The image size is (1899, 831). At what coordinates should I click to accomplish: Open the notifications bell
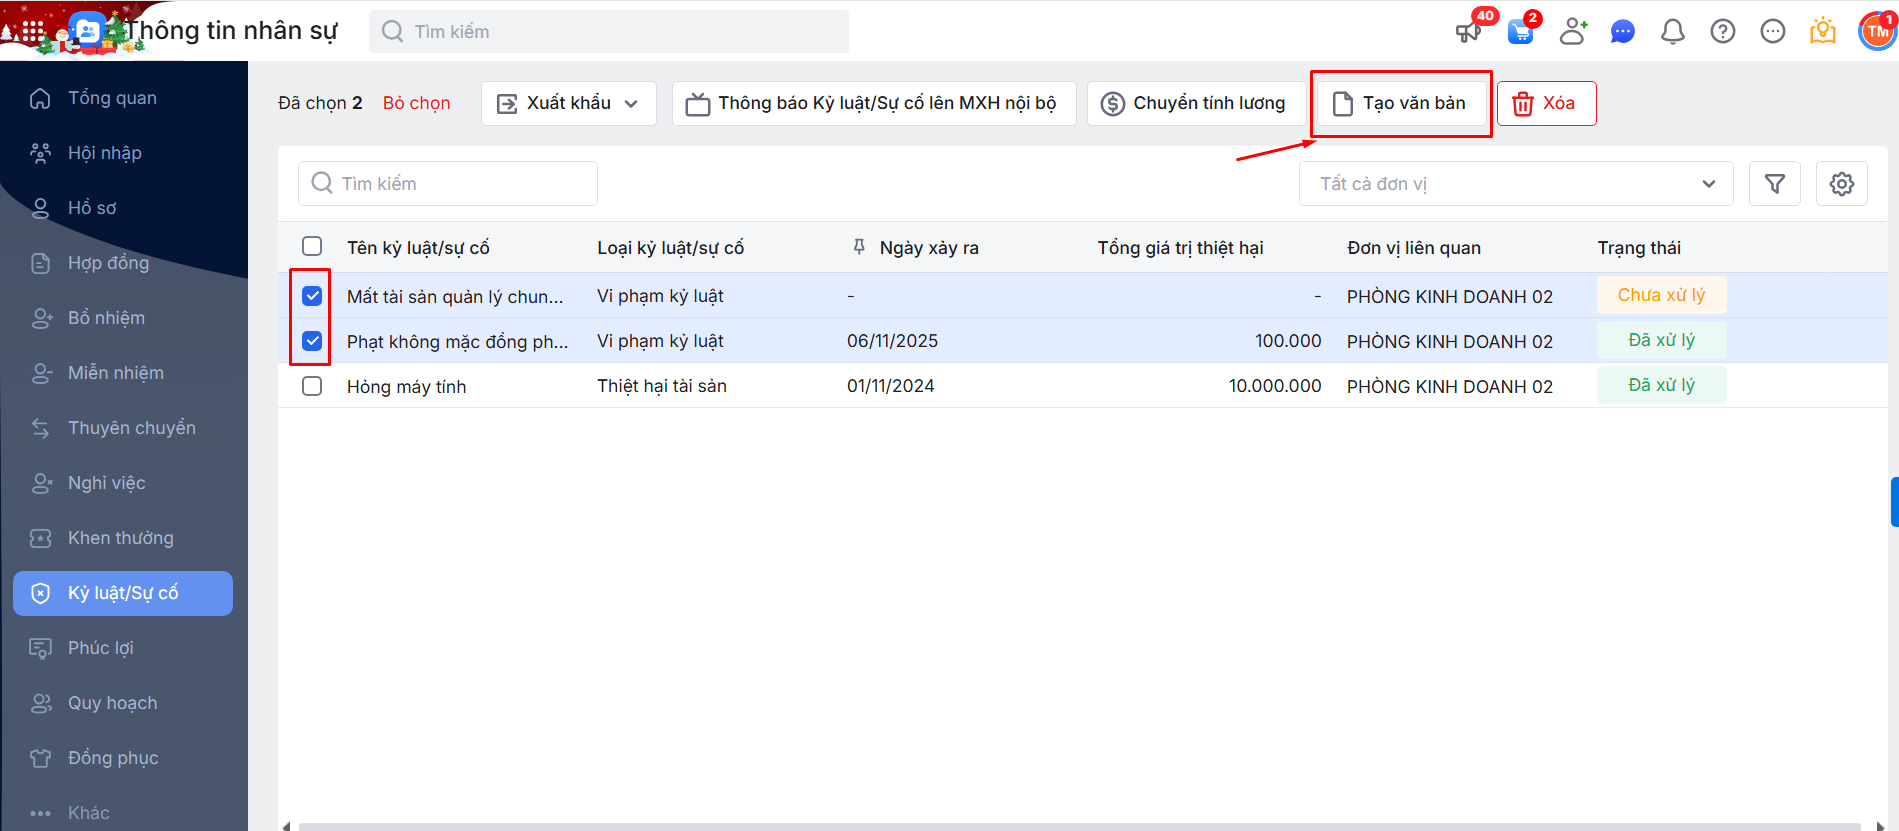(x=1673, y=32)
